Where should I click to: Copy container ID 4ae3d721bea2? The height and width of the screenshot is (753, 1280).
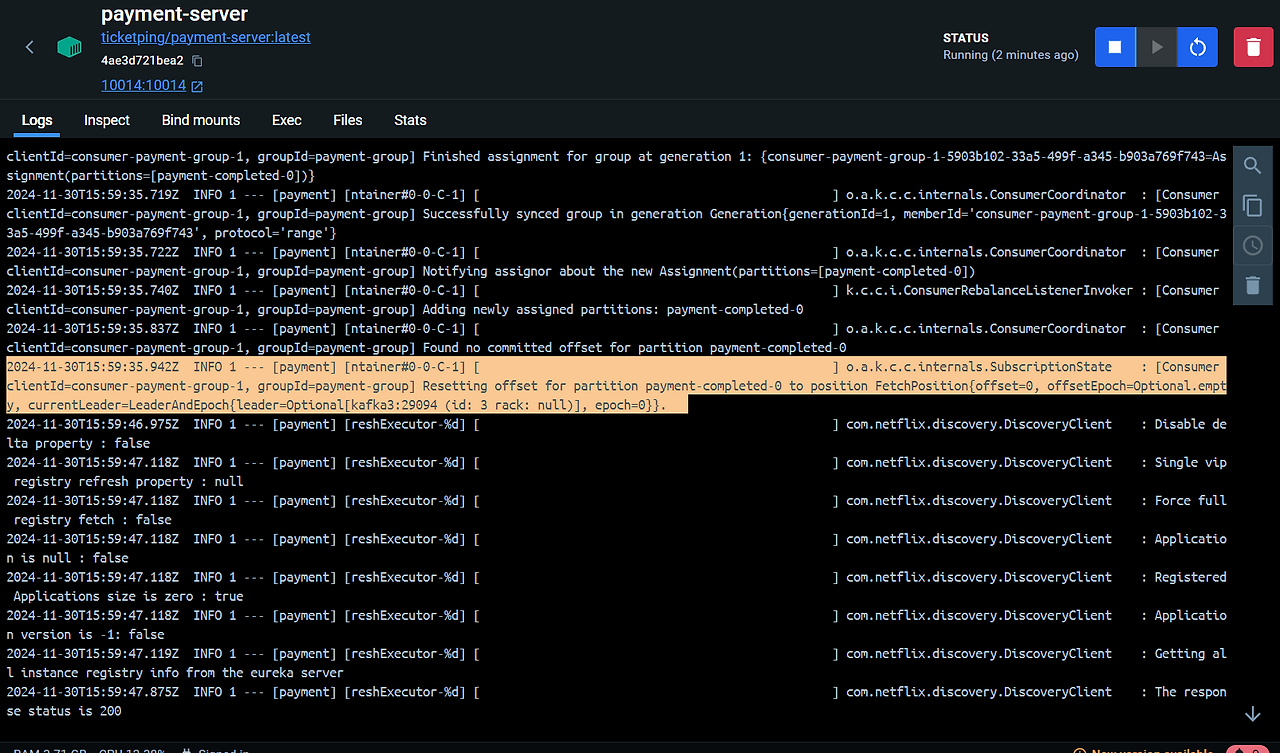197,61
